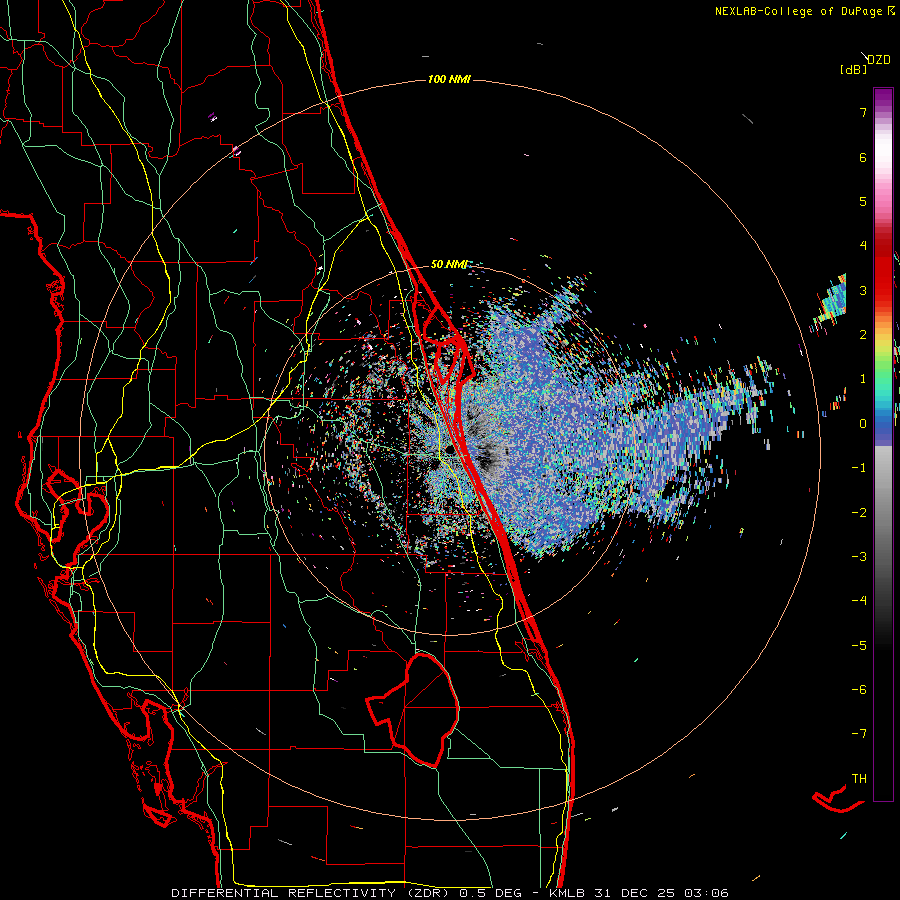
Task: Click the 100 NMI range ring label
Action: tap(449, 79)
